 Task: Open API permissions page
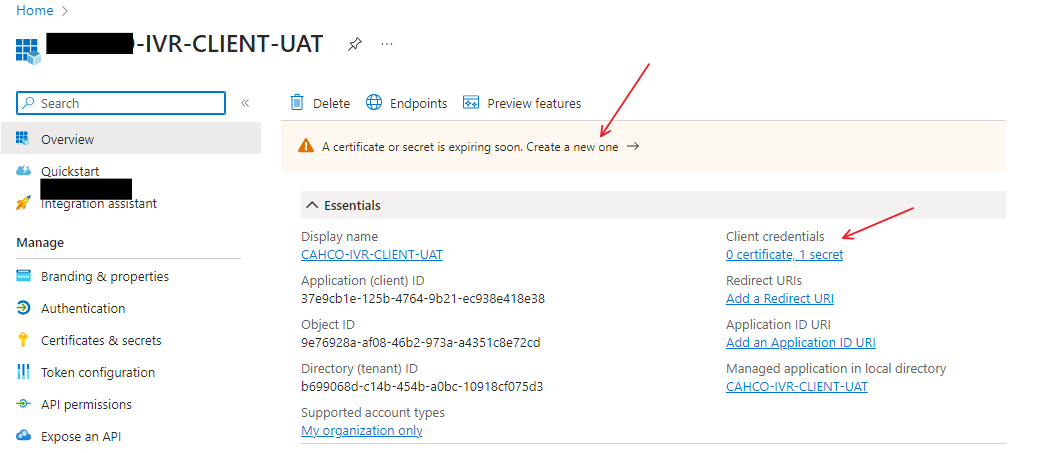click(86, 404)
